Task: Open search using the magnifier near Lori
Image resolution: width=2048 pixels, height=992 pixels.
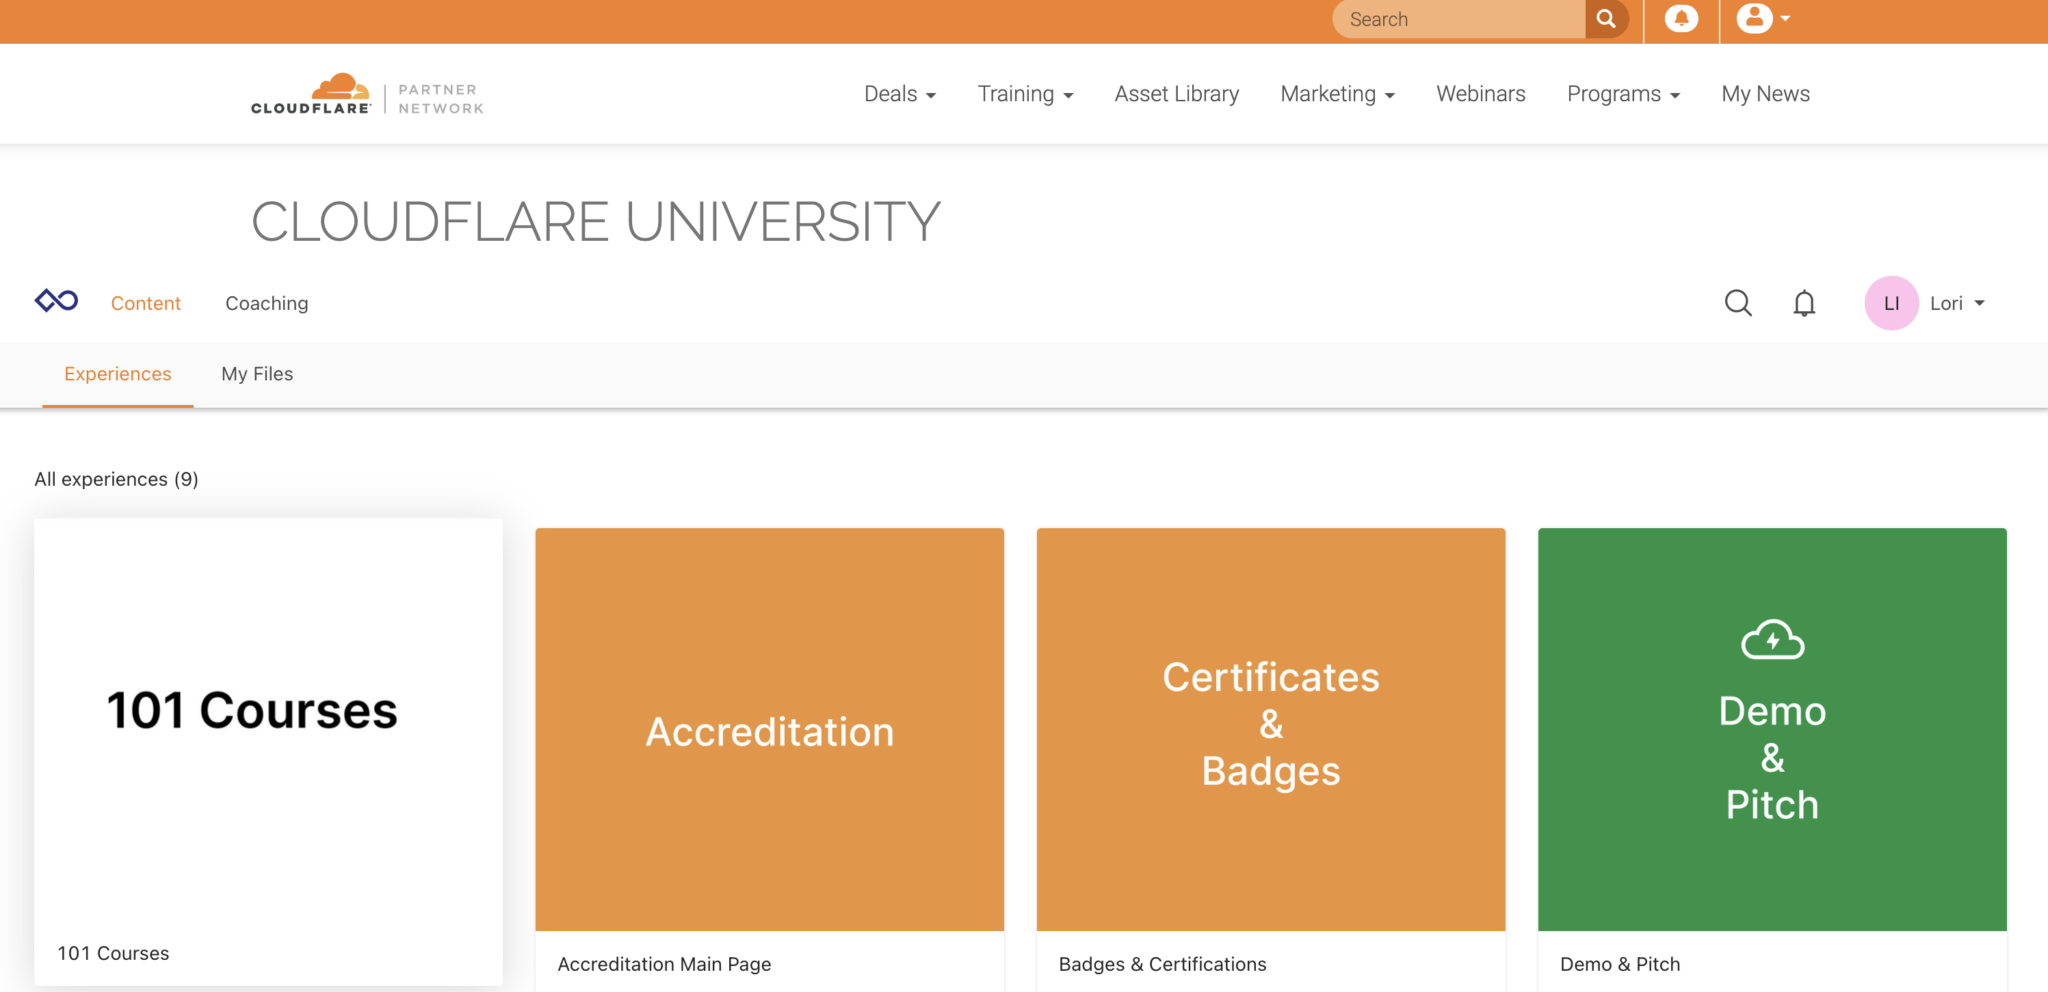Action: coord(1738,303)
